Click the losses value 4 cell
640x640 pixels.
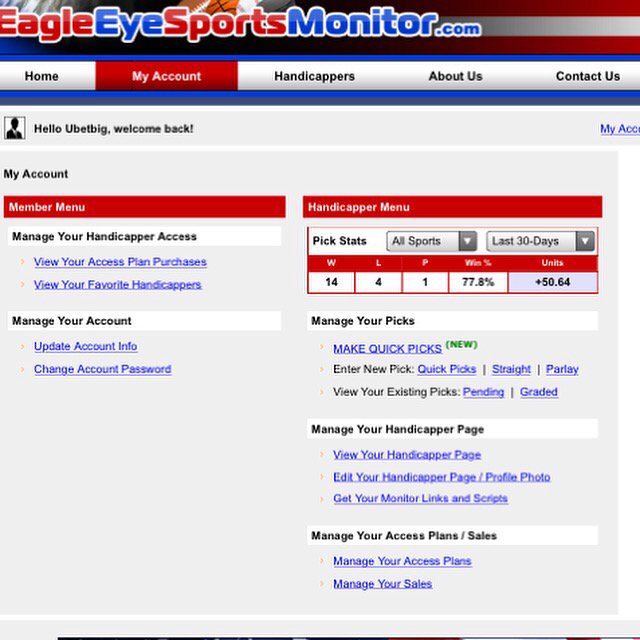(378, 282)
